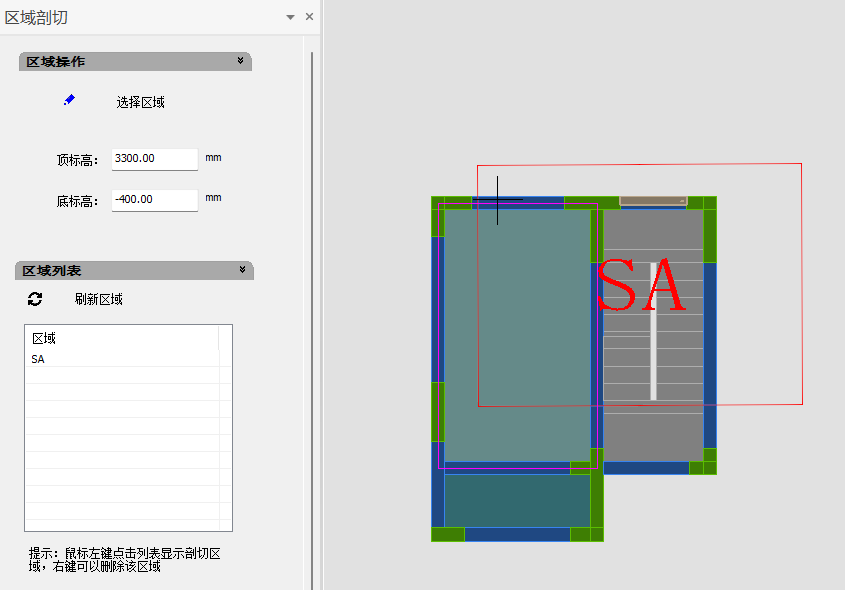Viewport: 845px width, 590px height.
Task: Click the 选择区域 label
Action: click(x=140, y=102)
